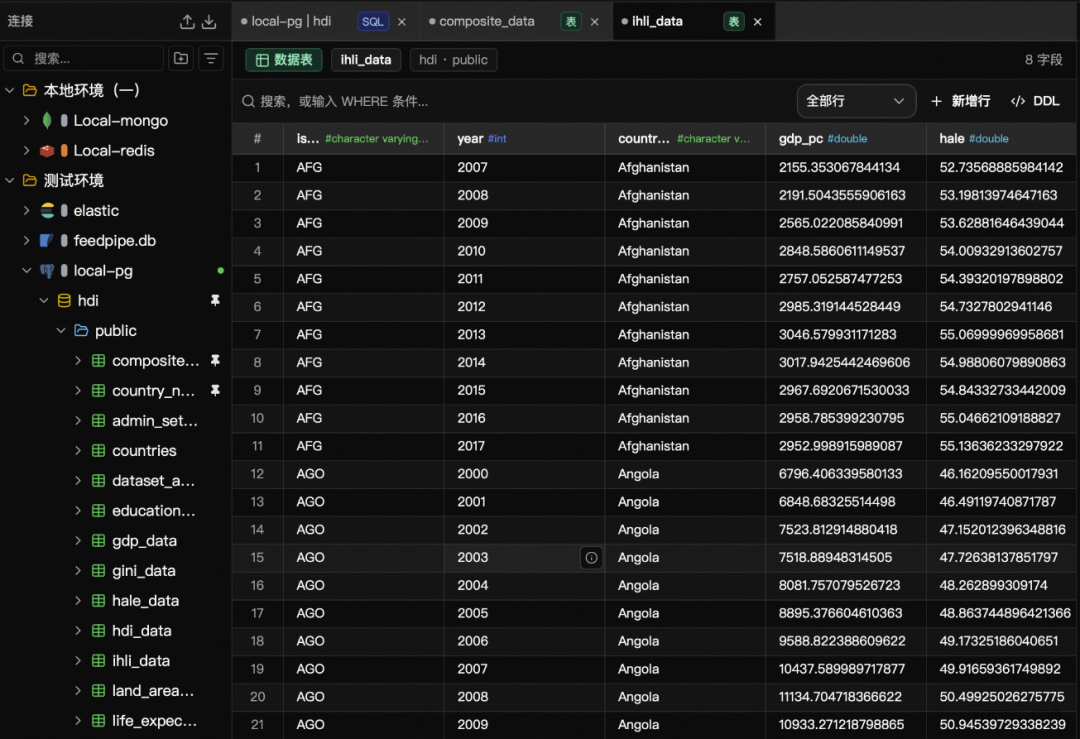Screen dimensions: 1080x739
Task: Click the local-pg PostgreSQL elephant icon
Action: point(47,271)
